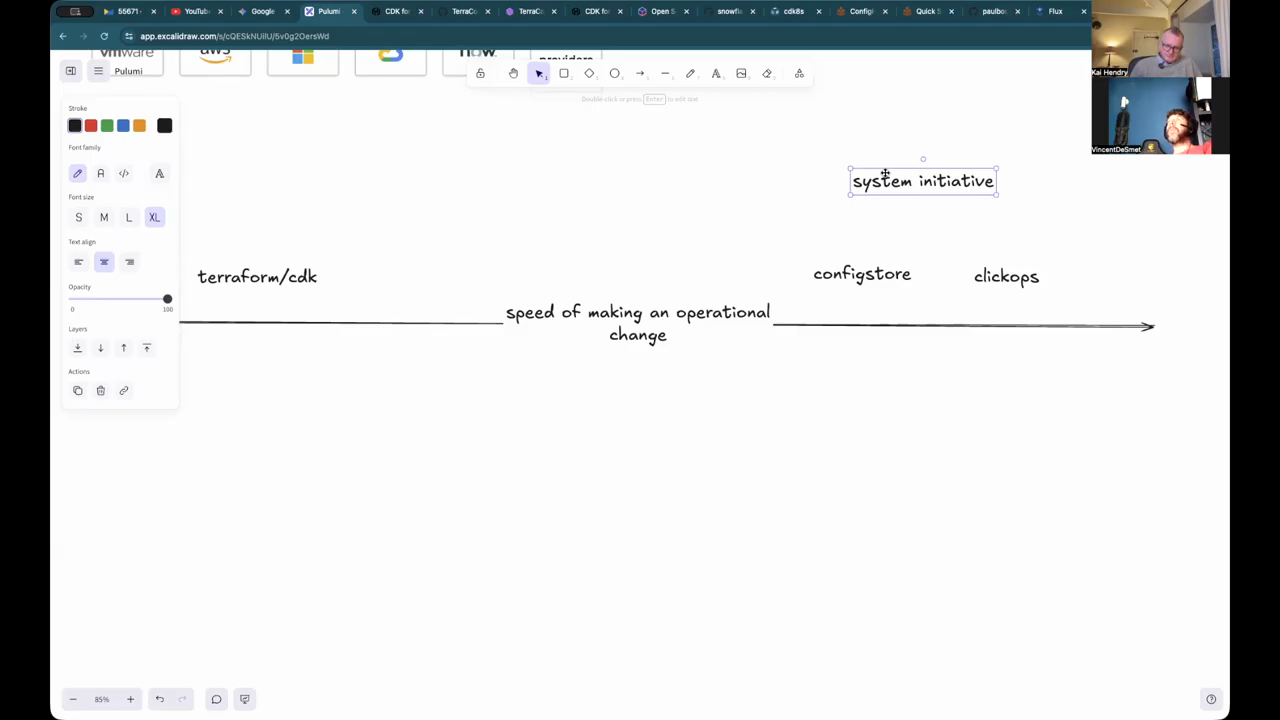Toggle the keep-tool-active lock
Viewport: 1280px width, 720px height.
click(480, 73)
